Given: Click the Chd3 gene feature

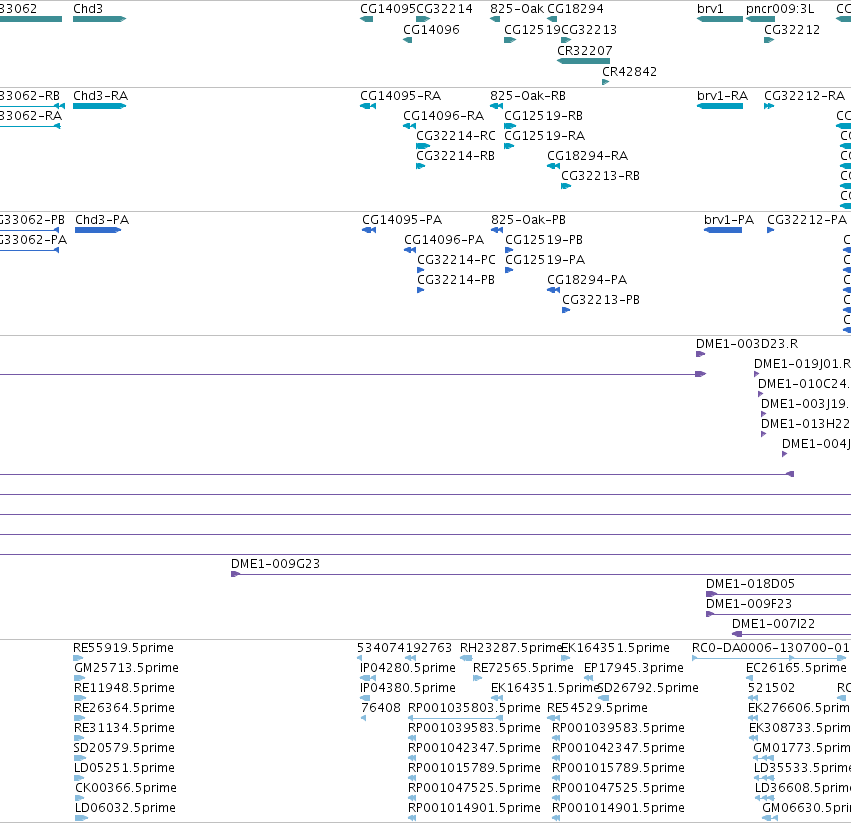Looking at the screenshot, I should [99, 19].
